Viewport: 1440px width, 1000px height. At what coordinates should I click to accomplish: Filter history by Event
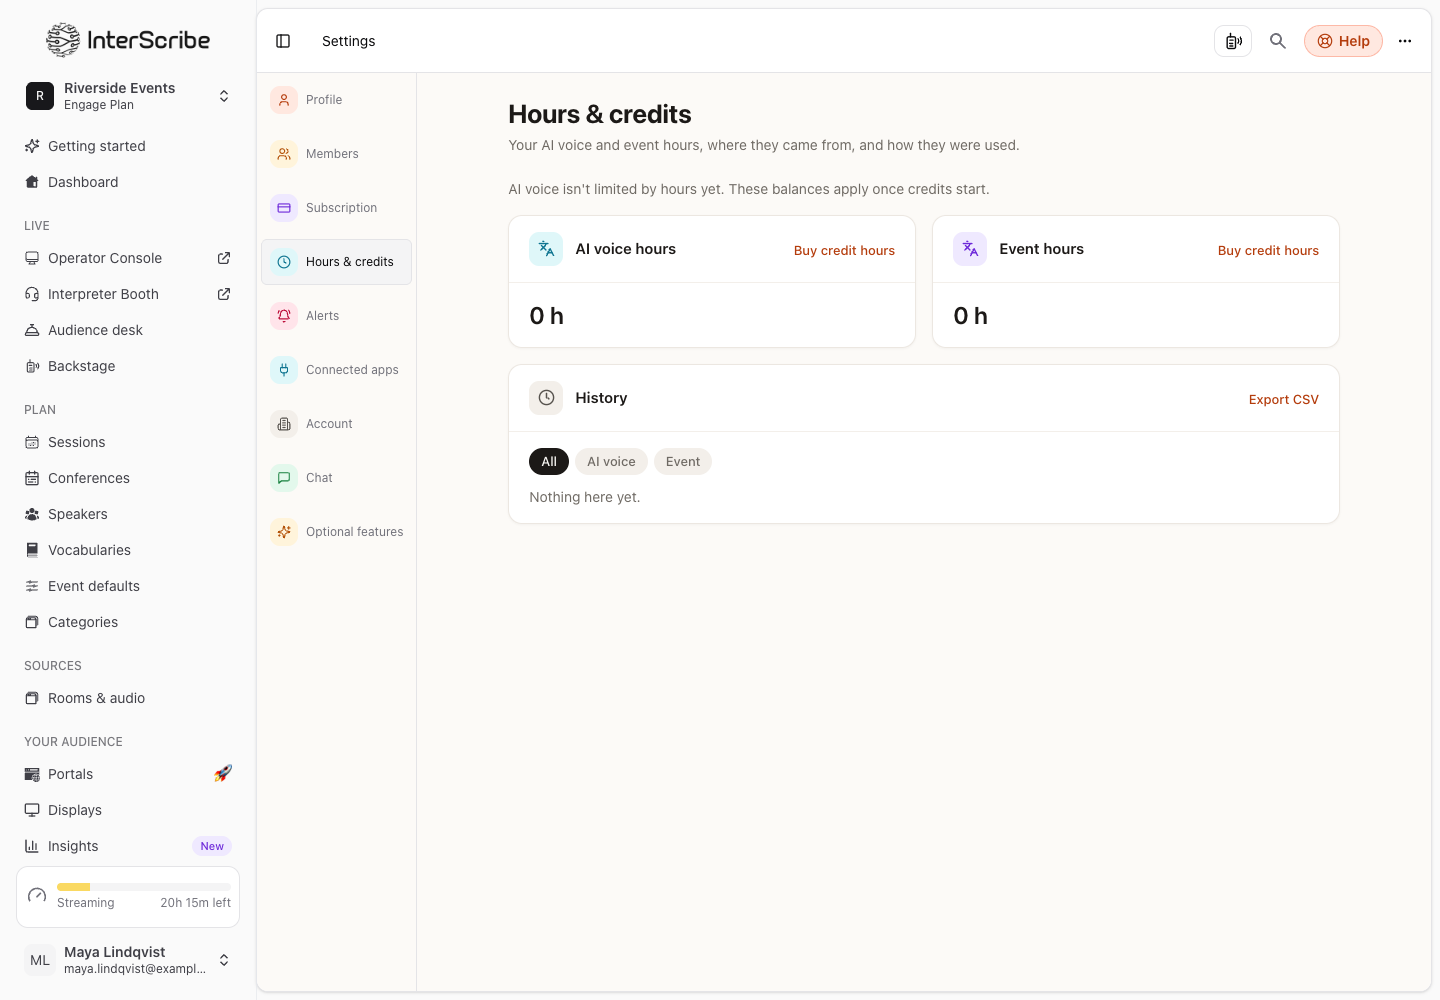[x=683, y=461]
